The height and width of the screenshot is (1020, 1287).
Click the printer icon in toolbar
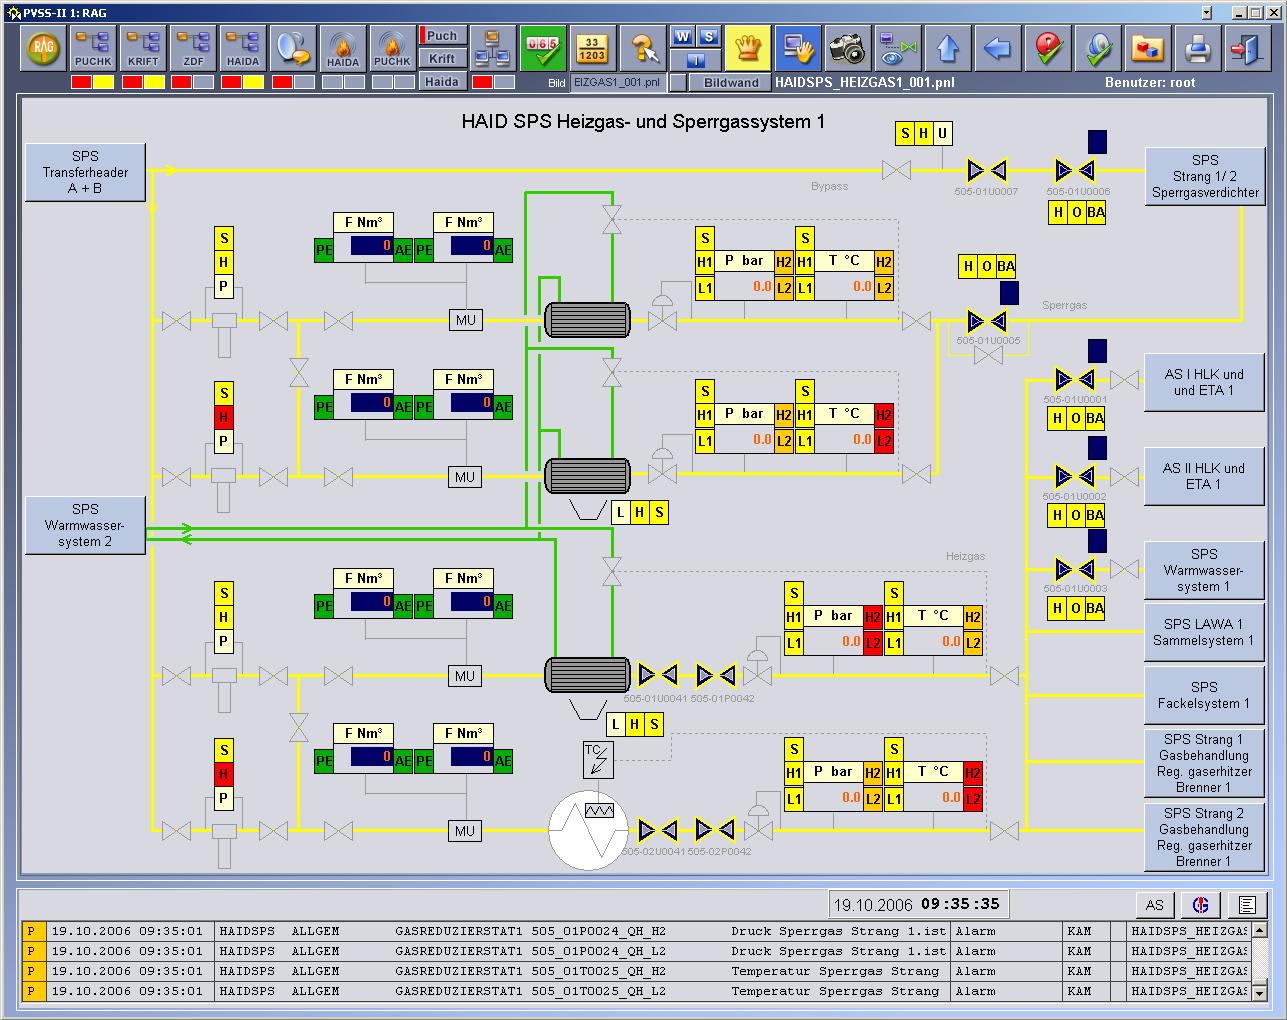[x=1197, y=47]
